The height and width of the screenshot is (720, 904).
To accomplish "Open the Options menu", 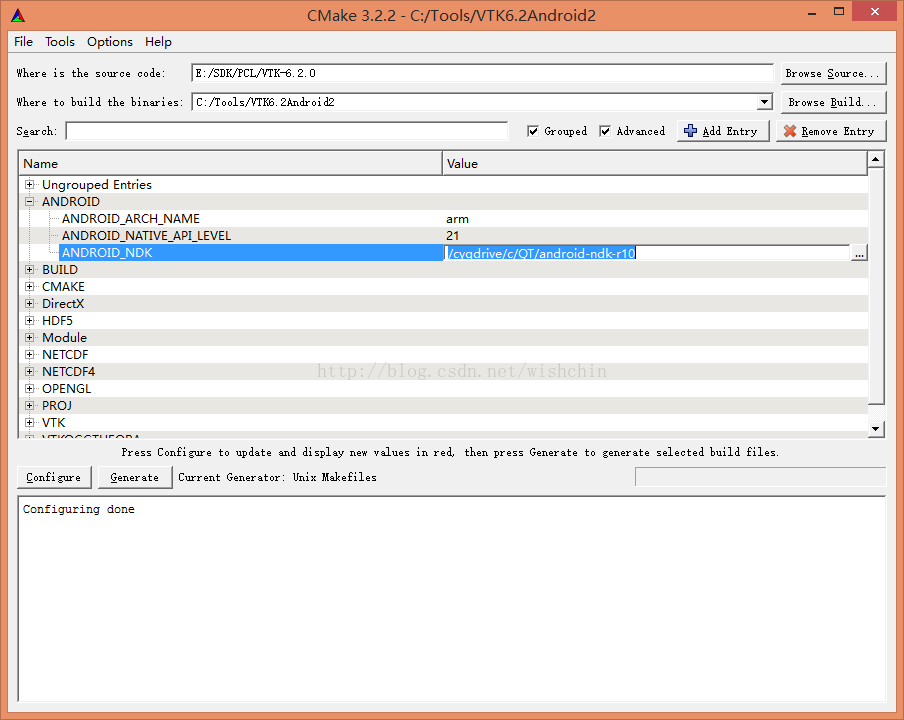I will (110, 42).
